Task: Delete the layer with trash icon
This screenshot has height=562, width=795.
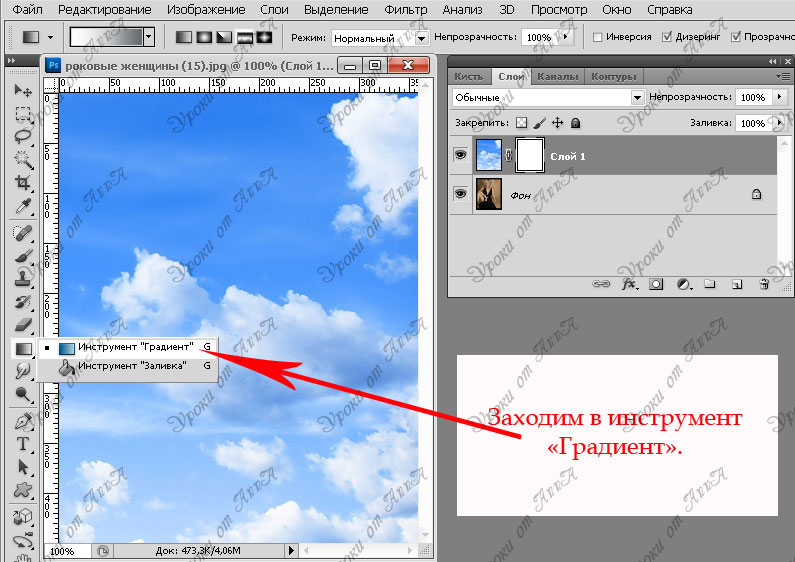Action: pos(764,284)
